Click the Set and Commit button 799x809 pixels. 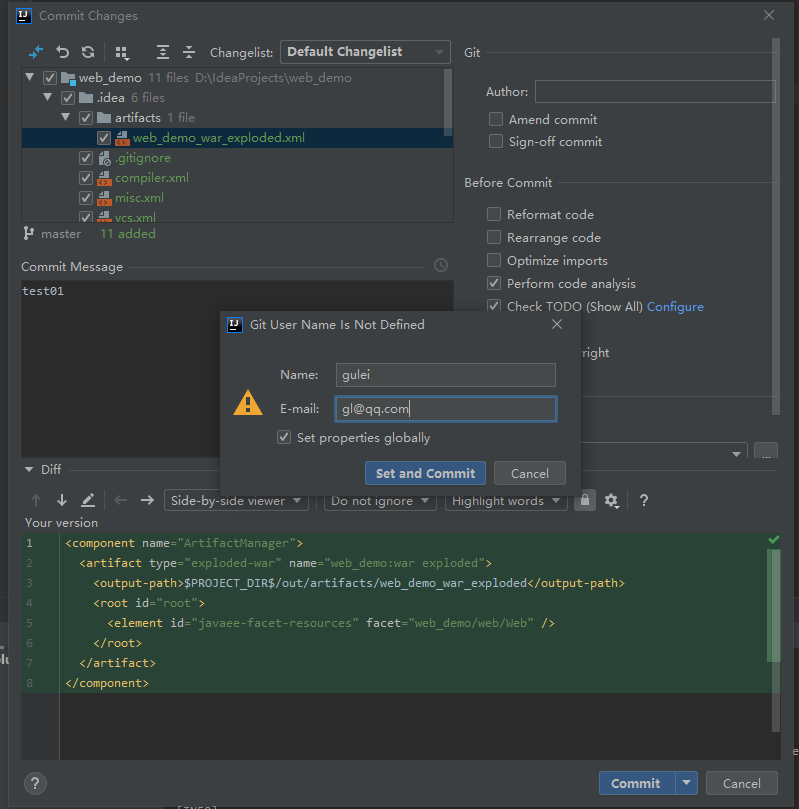coord(425,473)
